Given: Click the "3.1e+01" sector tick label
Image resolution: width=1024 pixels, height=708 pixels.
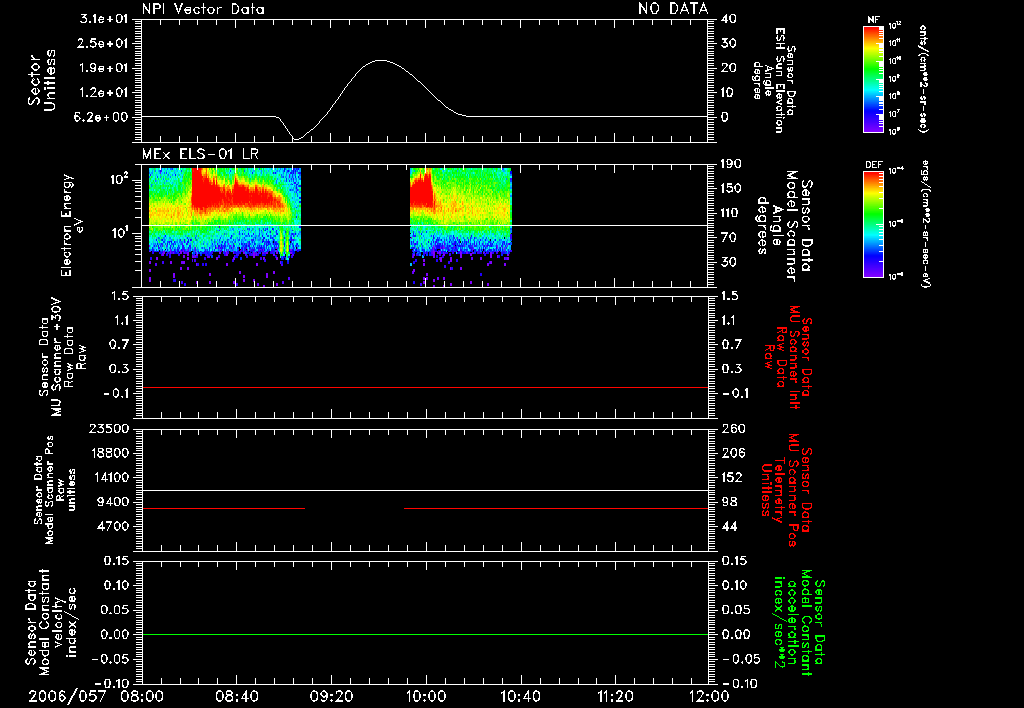Looking at the screenshot, I should pos(104,19).
